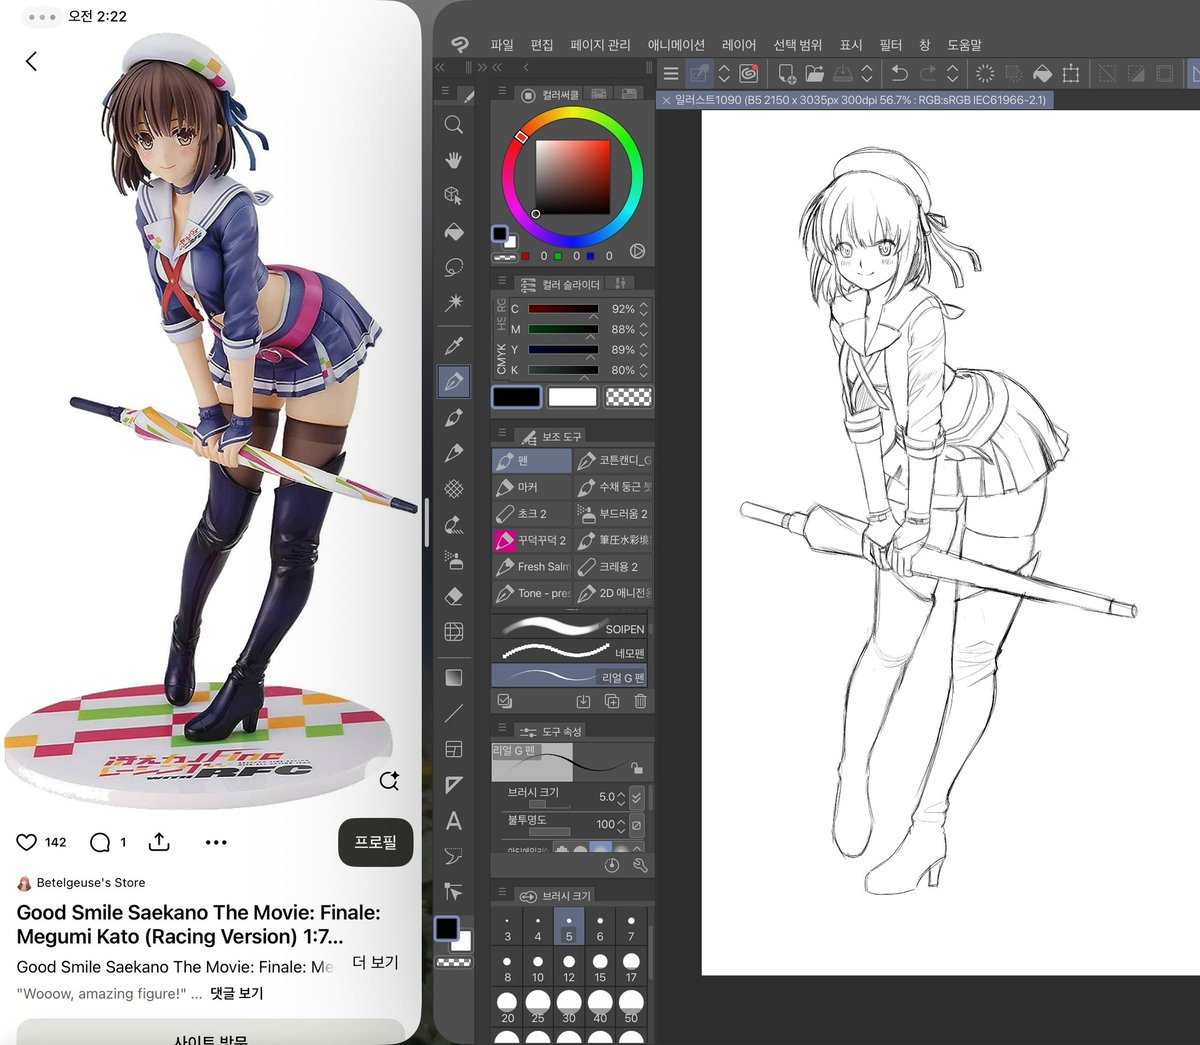Click the Undo arrow in command bar

(x=899, y=73)
